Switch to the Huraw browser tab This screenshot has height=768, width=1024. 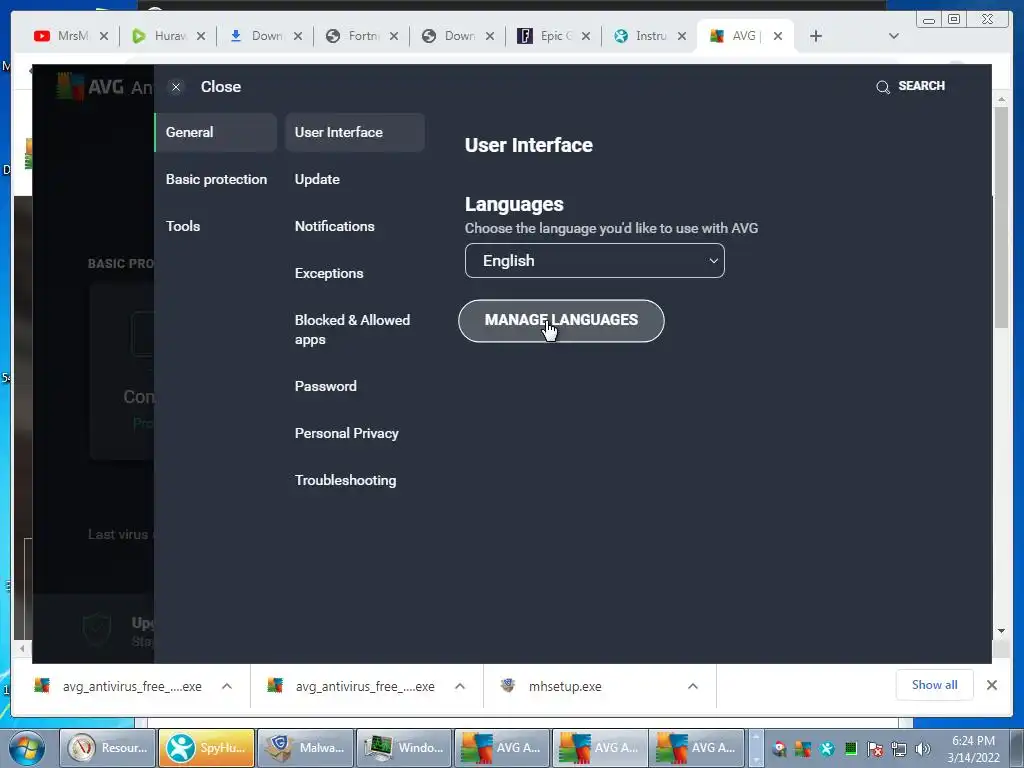pyautogui.click(x=160, y=36)
